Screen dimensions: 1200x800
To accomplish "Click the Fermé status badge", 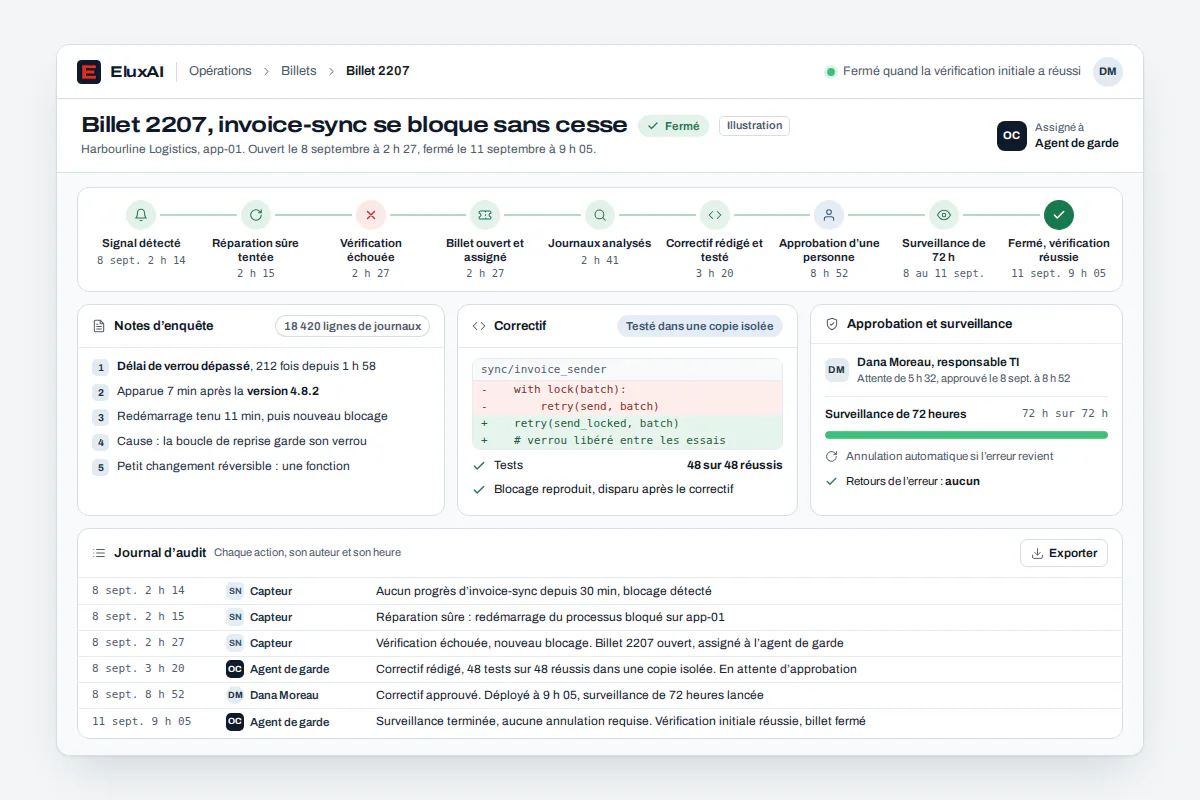I will point(674,126).
